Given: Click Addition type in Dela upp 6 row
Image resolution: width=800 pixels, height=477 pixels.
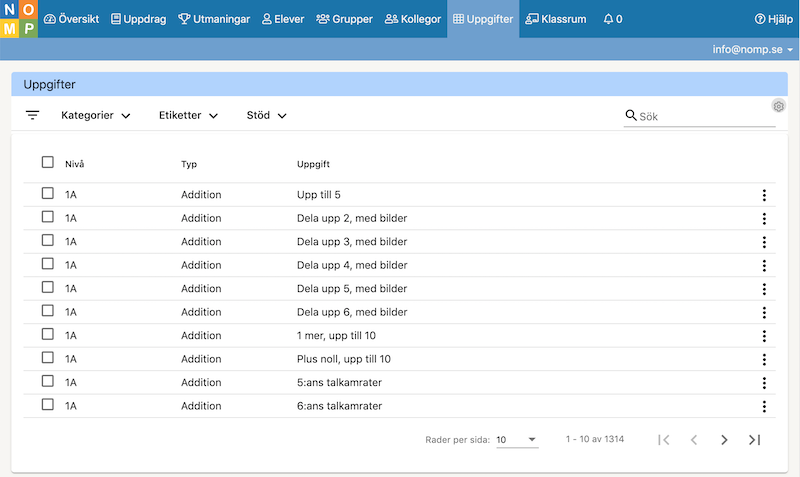Looking at the screenshot, I should pos(201,312).
